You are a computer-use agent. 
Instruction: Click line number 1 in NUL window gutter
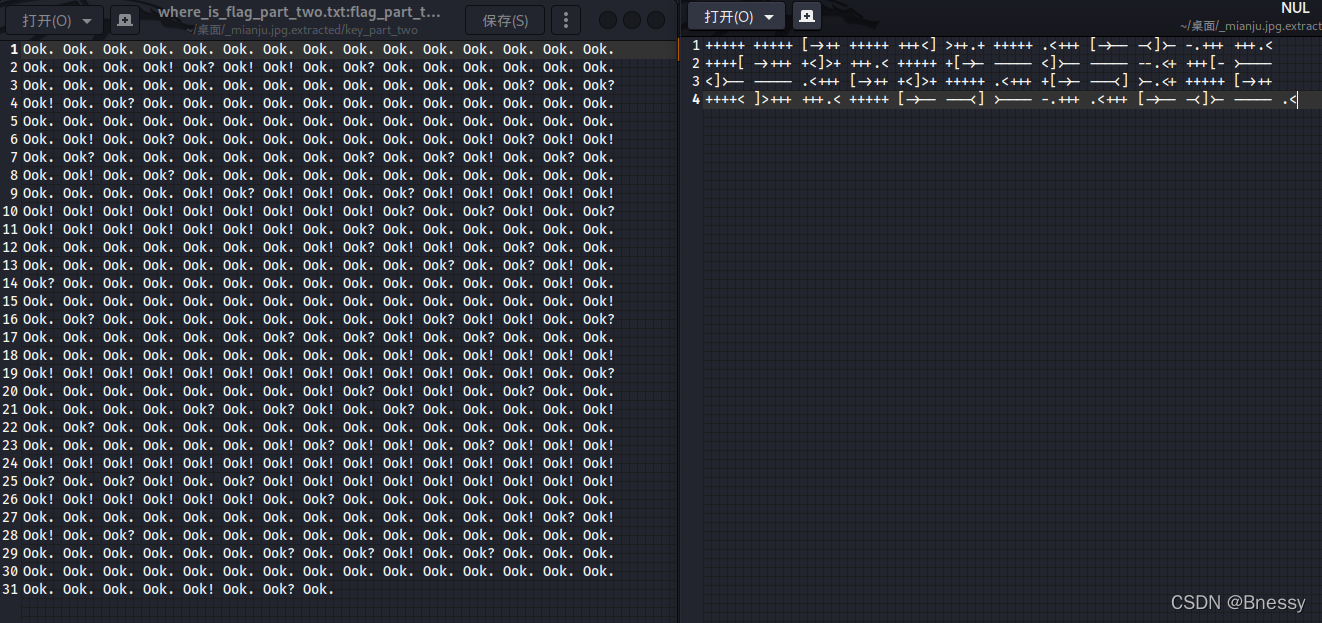point(696,45)
